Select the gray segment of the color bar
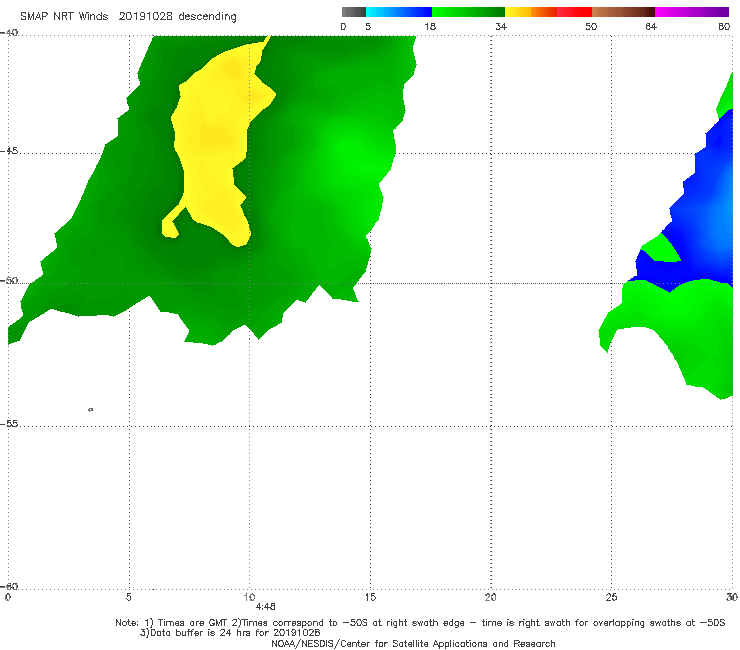The image size is (740, 650). coord(354,12)
